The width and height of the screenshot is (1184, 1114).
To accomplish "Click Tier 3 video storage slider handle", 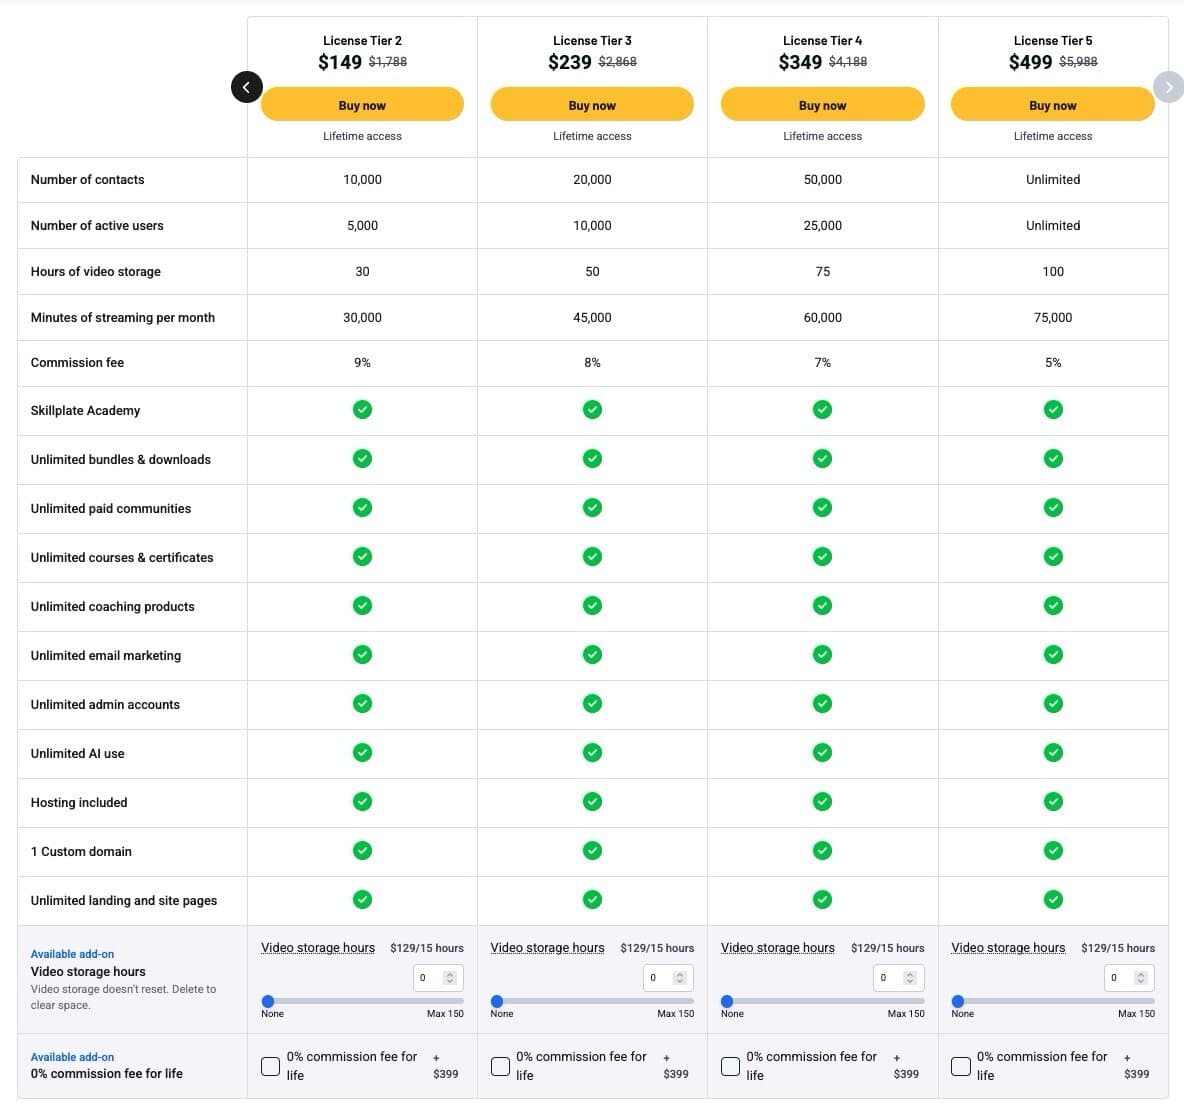I will click(x=497, y=1001).
